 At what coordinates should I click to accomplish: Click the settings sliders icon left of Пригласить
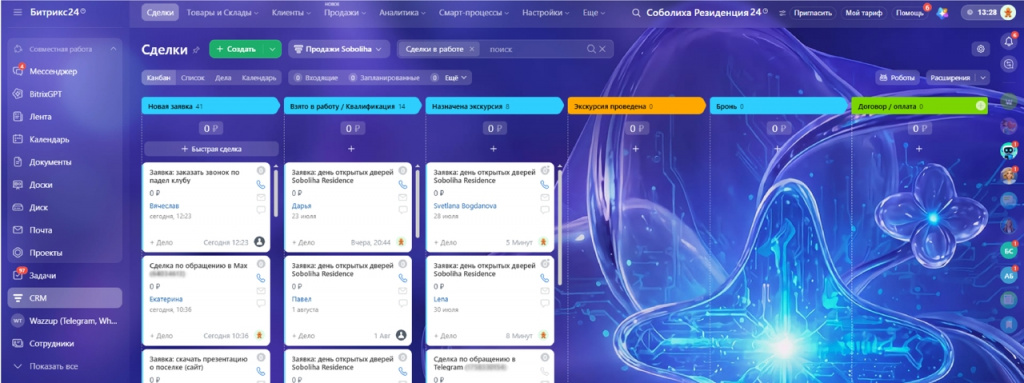pos(783,12)
